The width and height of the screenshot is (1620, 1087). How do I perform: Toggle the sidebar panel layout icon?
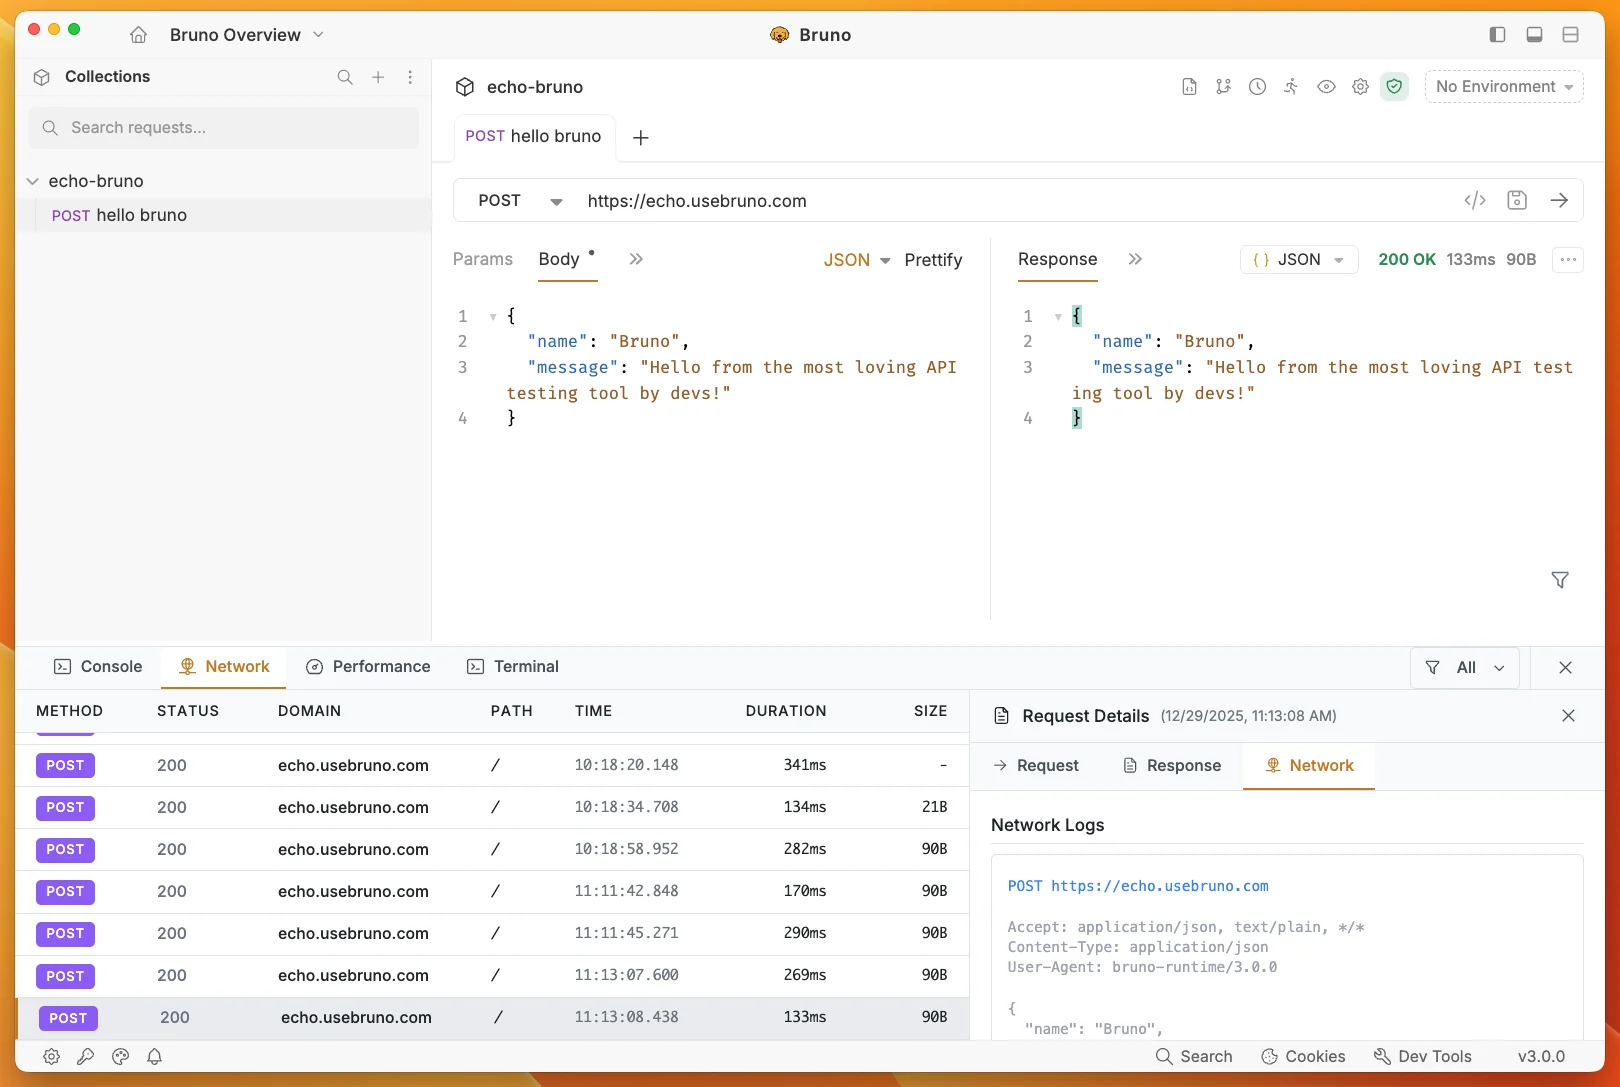click(x=1497, y=35)
